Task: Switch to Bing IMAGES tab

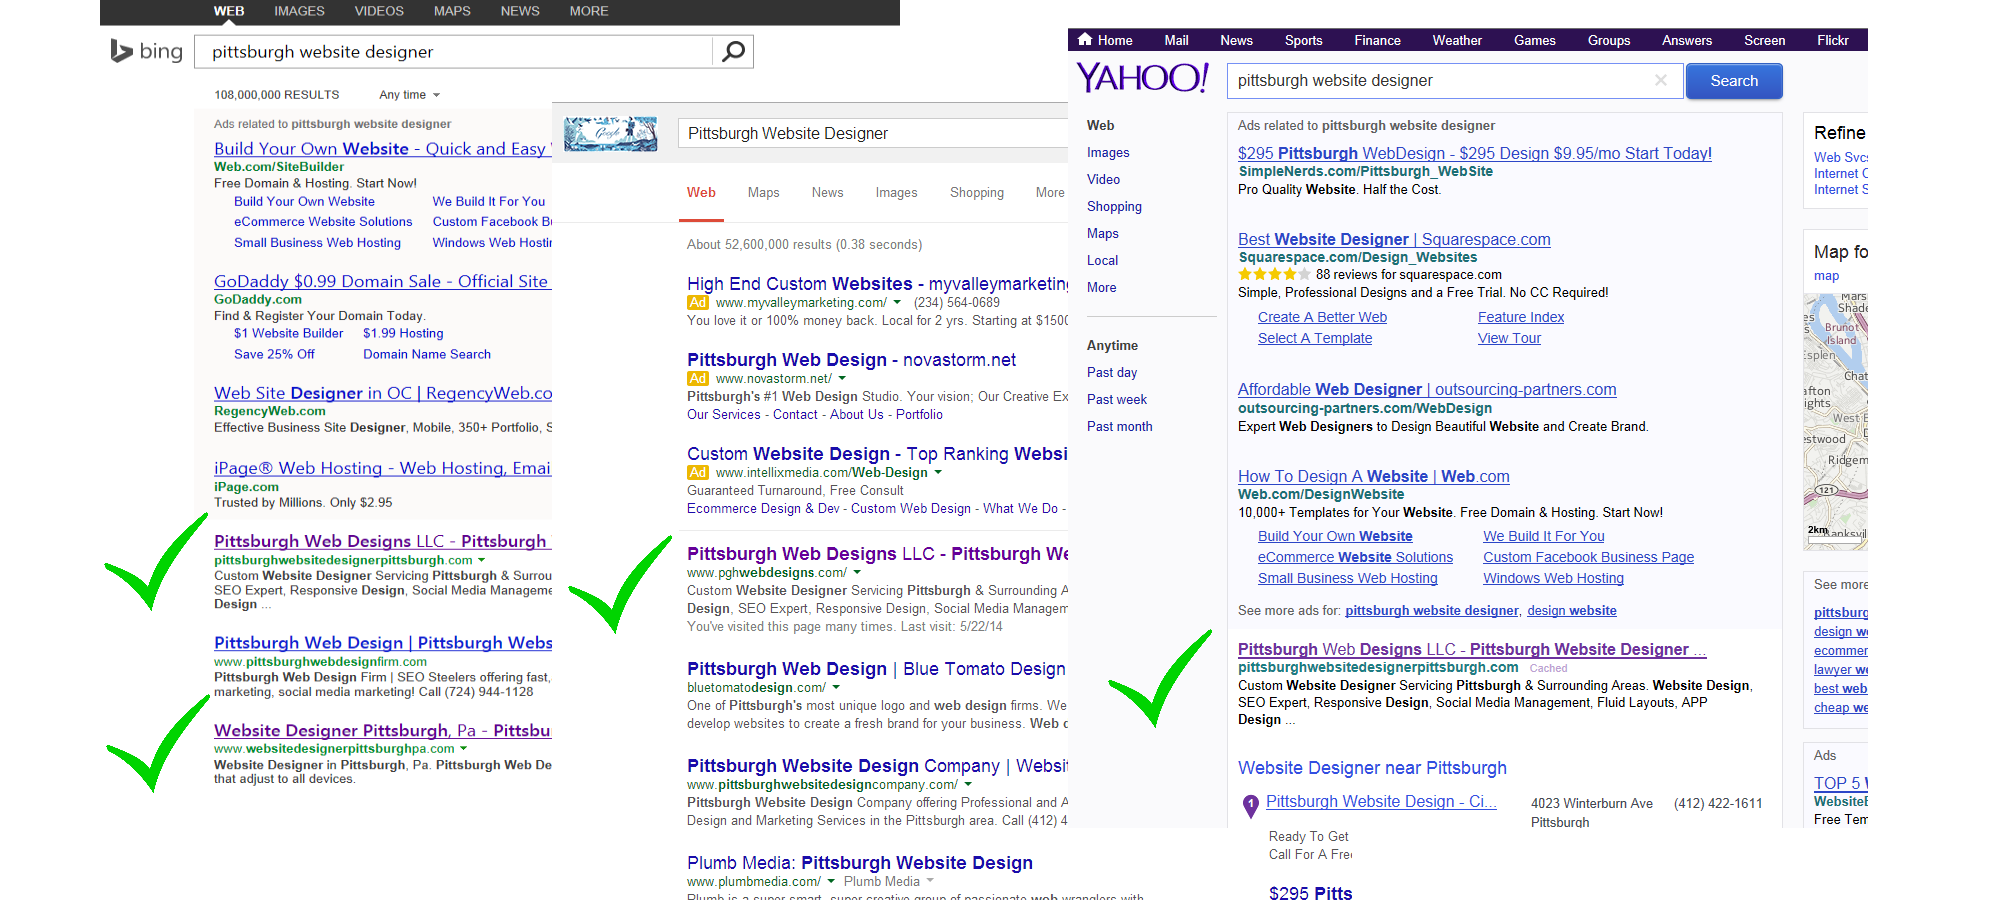Action: coord(299,11)
